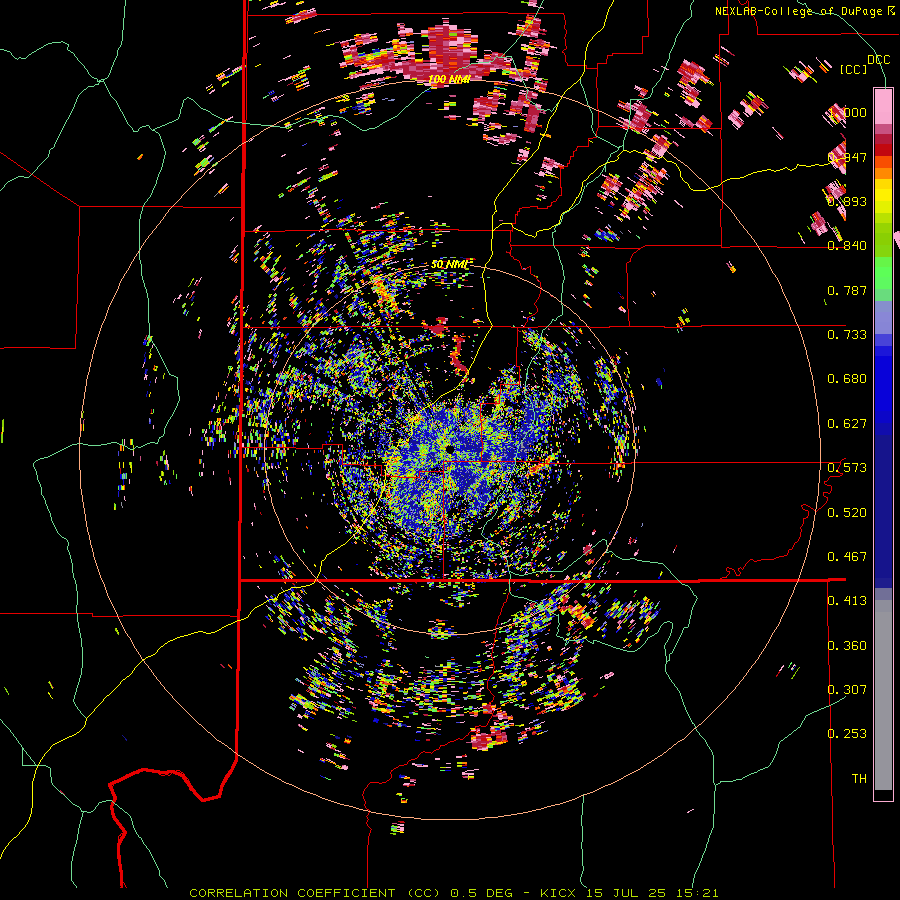Select the 0.893 scale value
The image size is (900, 900).
(847, 201)
